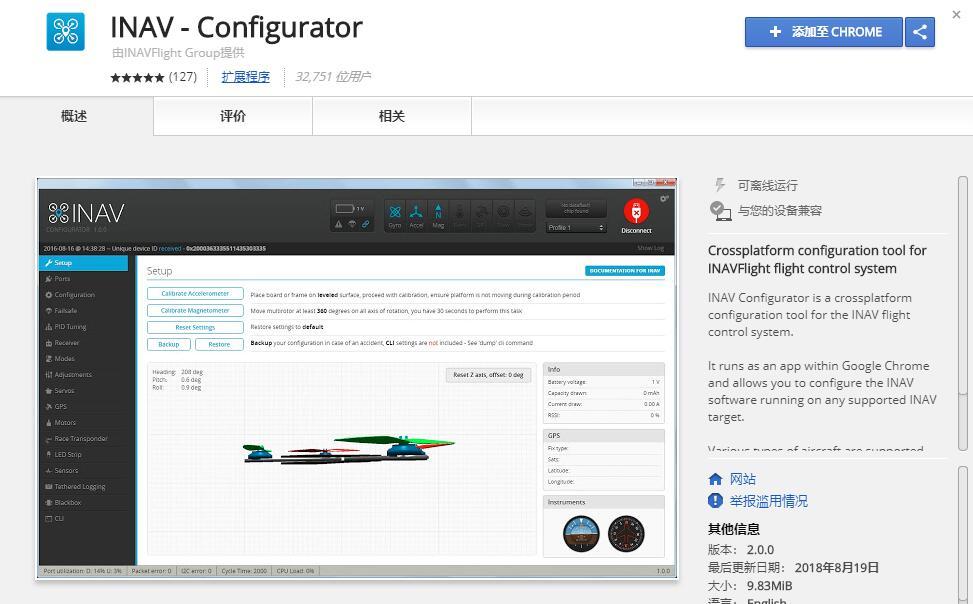Click the INAV Configurator app logo

66,31
